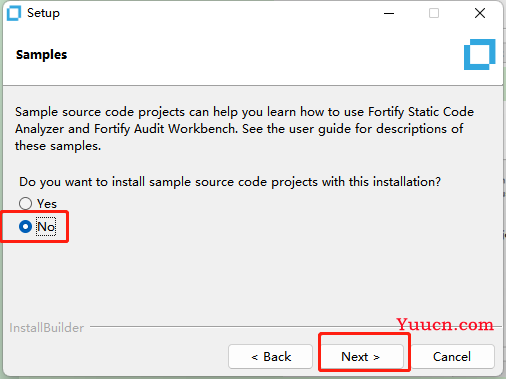Select the No radio button circle
Viewport: 506px width, 379px height.
(25, 227)
